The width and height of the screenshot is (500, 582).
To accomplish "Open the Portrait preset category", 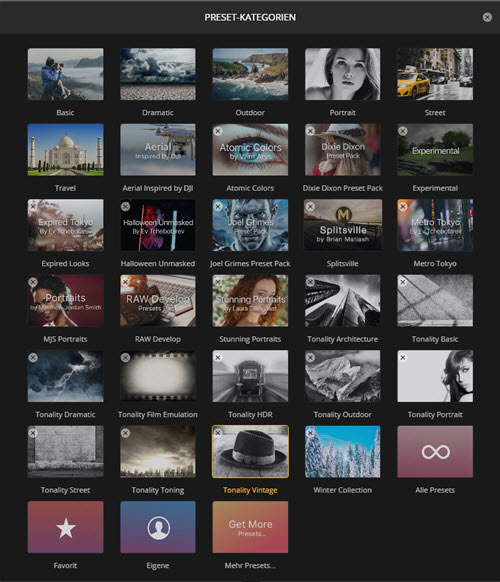I will coord(343,74).
